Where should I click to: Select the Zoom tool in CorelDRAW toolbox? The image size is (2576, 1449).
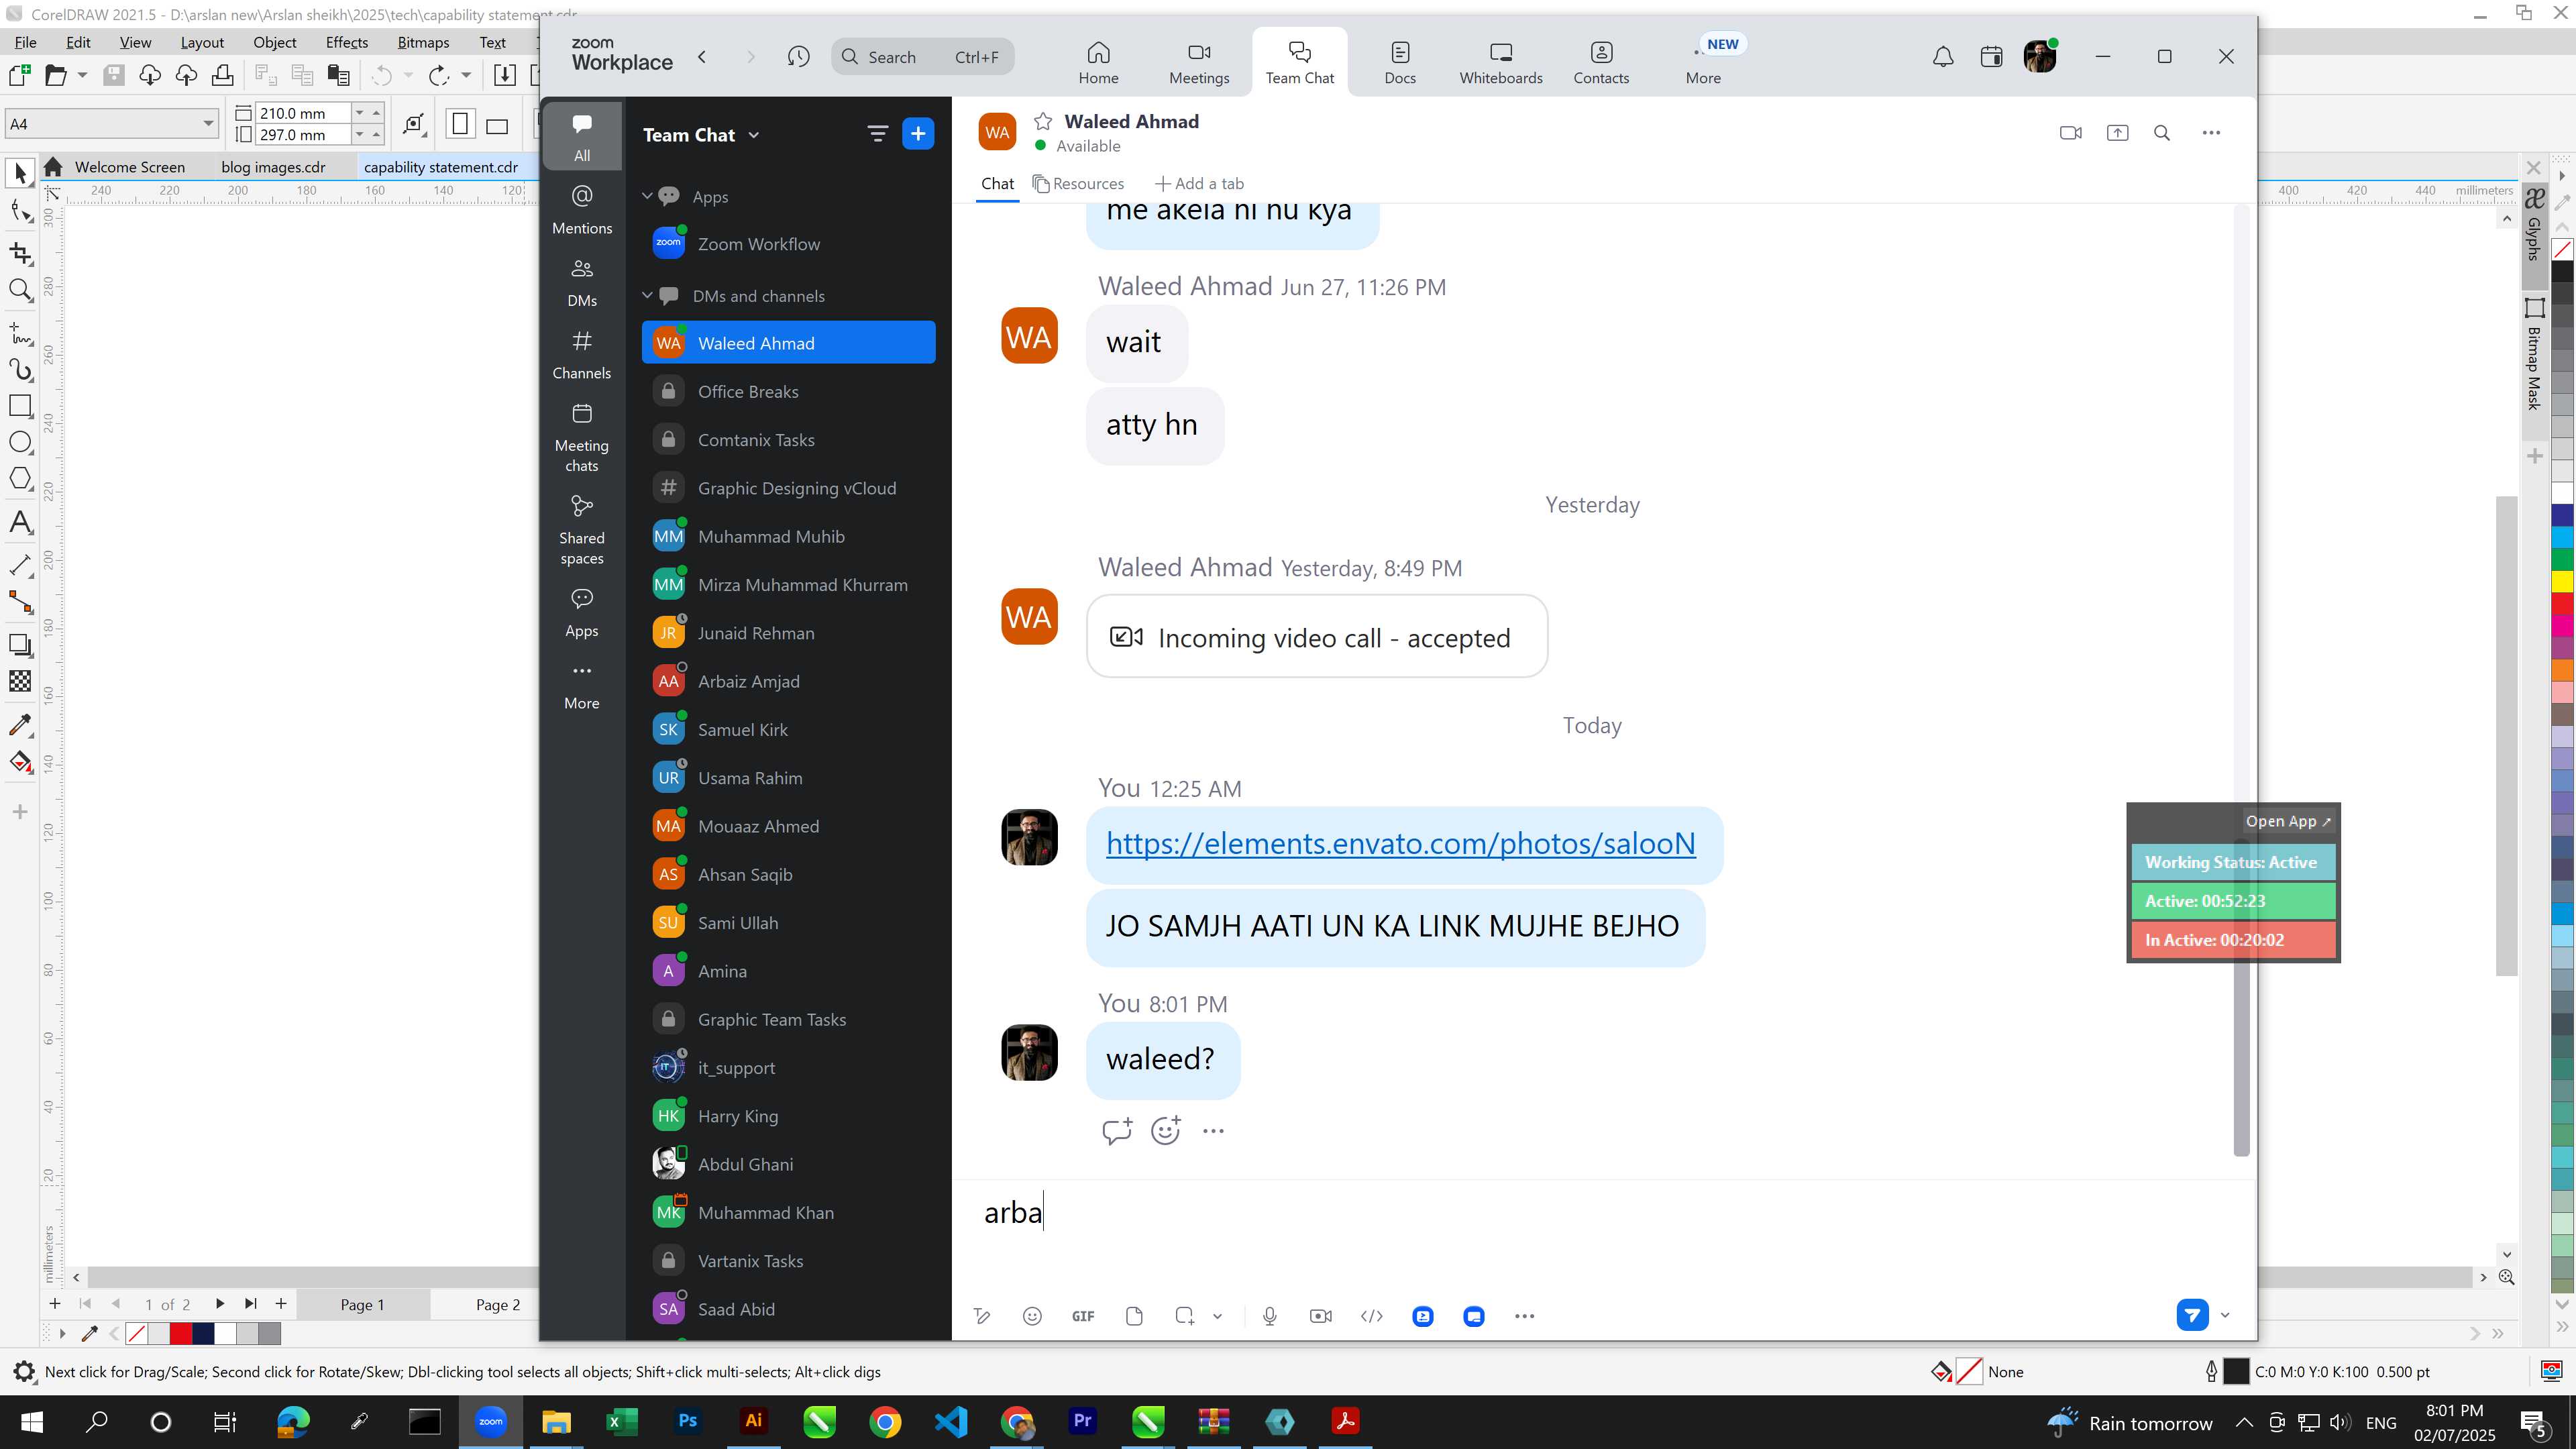(x=20, y=290)
